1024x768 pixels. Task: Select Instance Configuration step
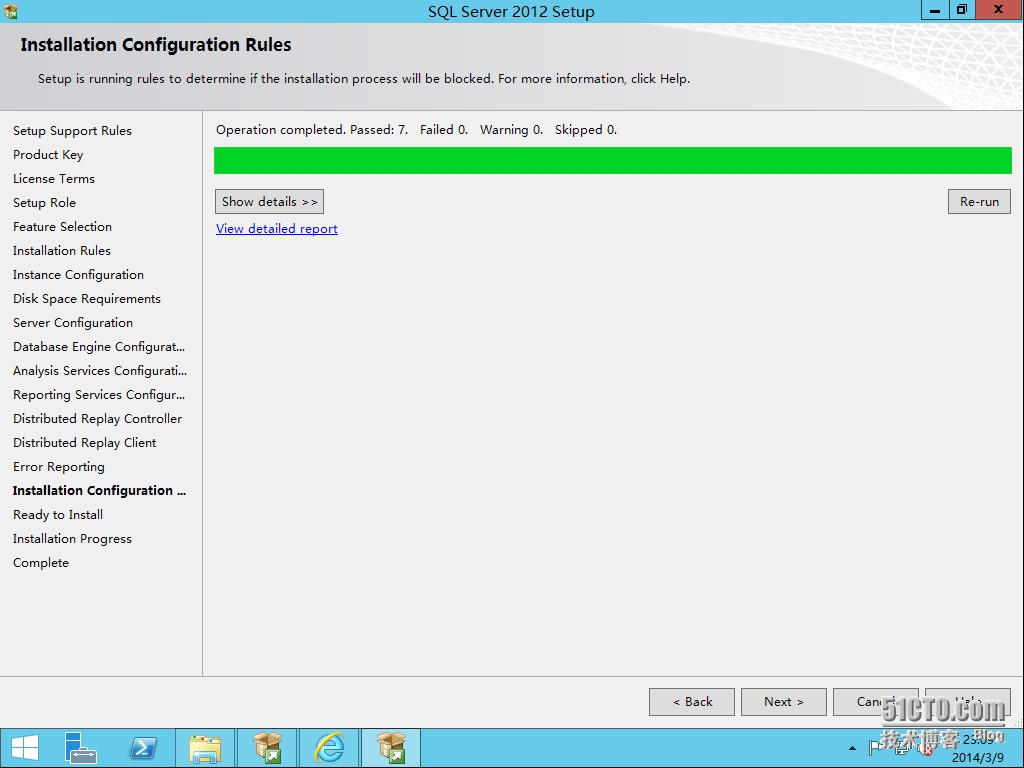pyautogui.click(x=78, y=275)
